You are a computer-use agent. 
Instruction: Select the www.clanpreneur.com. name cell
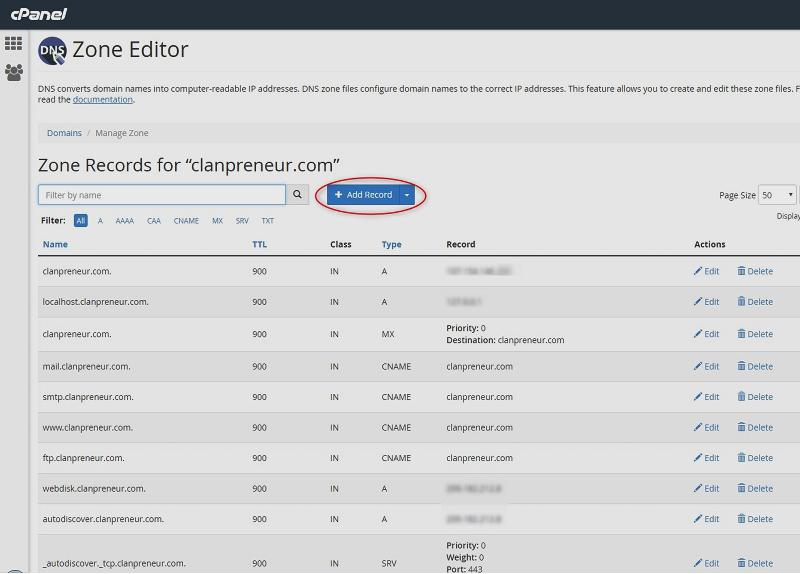[88, 427]
